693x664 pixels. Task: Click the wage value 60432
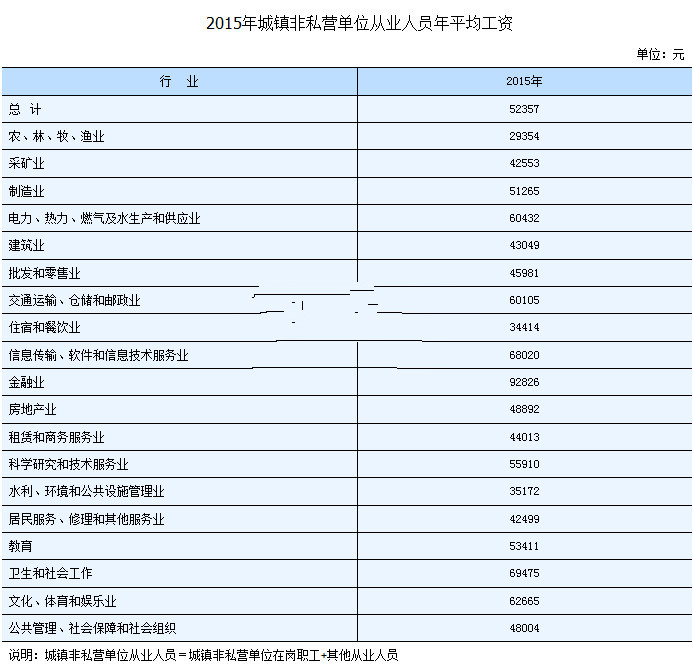coord(524,218)
